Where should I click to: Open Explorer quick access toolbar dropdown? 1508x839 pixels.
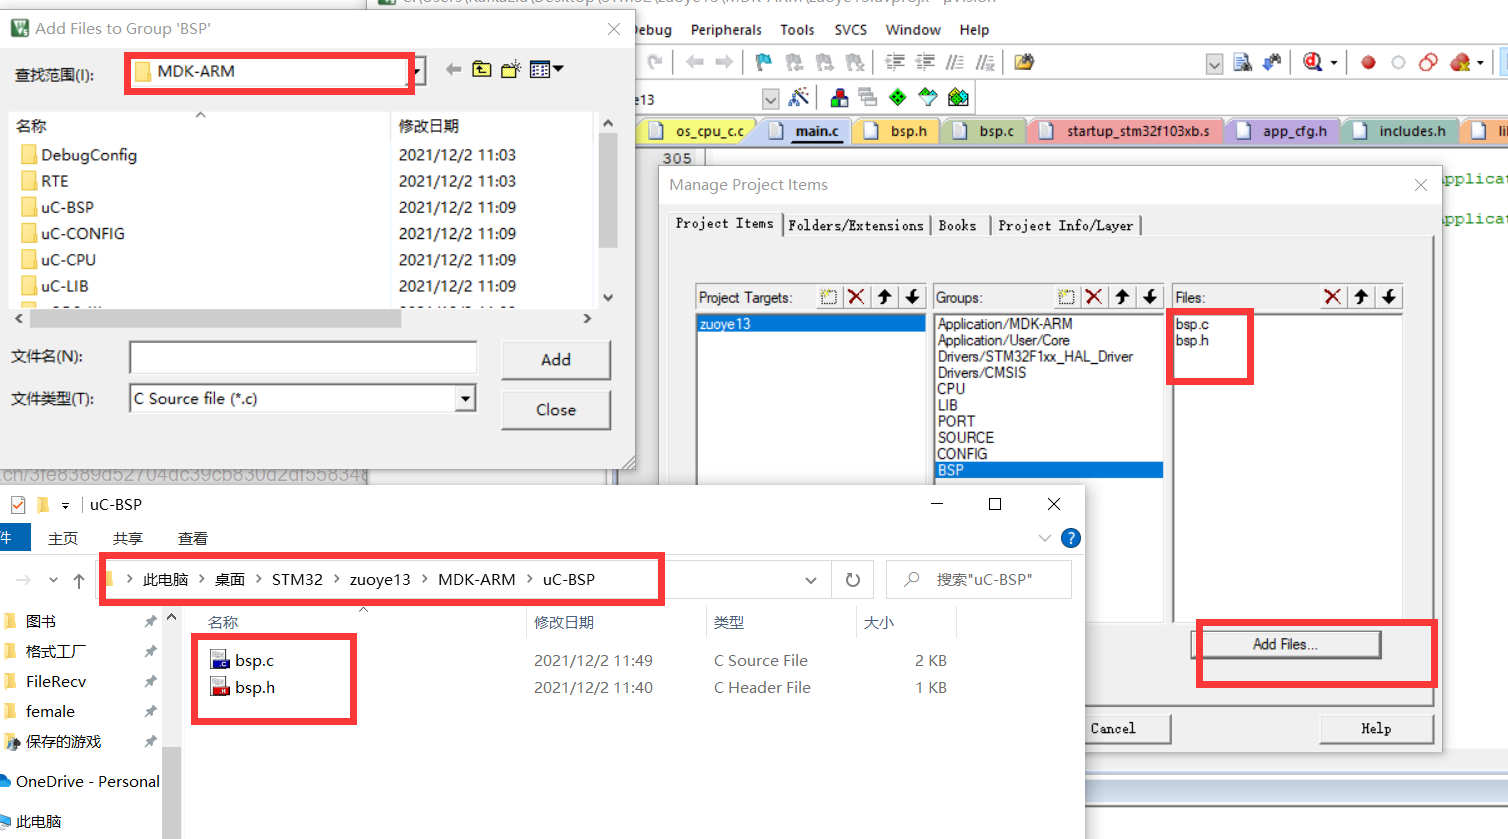pos(65,505)
